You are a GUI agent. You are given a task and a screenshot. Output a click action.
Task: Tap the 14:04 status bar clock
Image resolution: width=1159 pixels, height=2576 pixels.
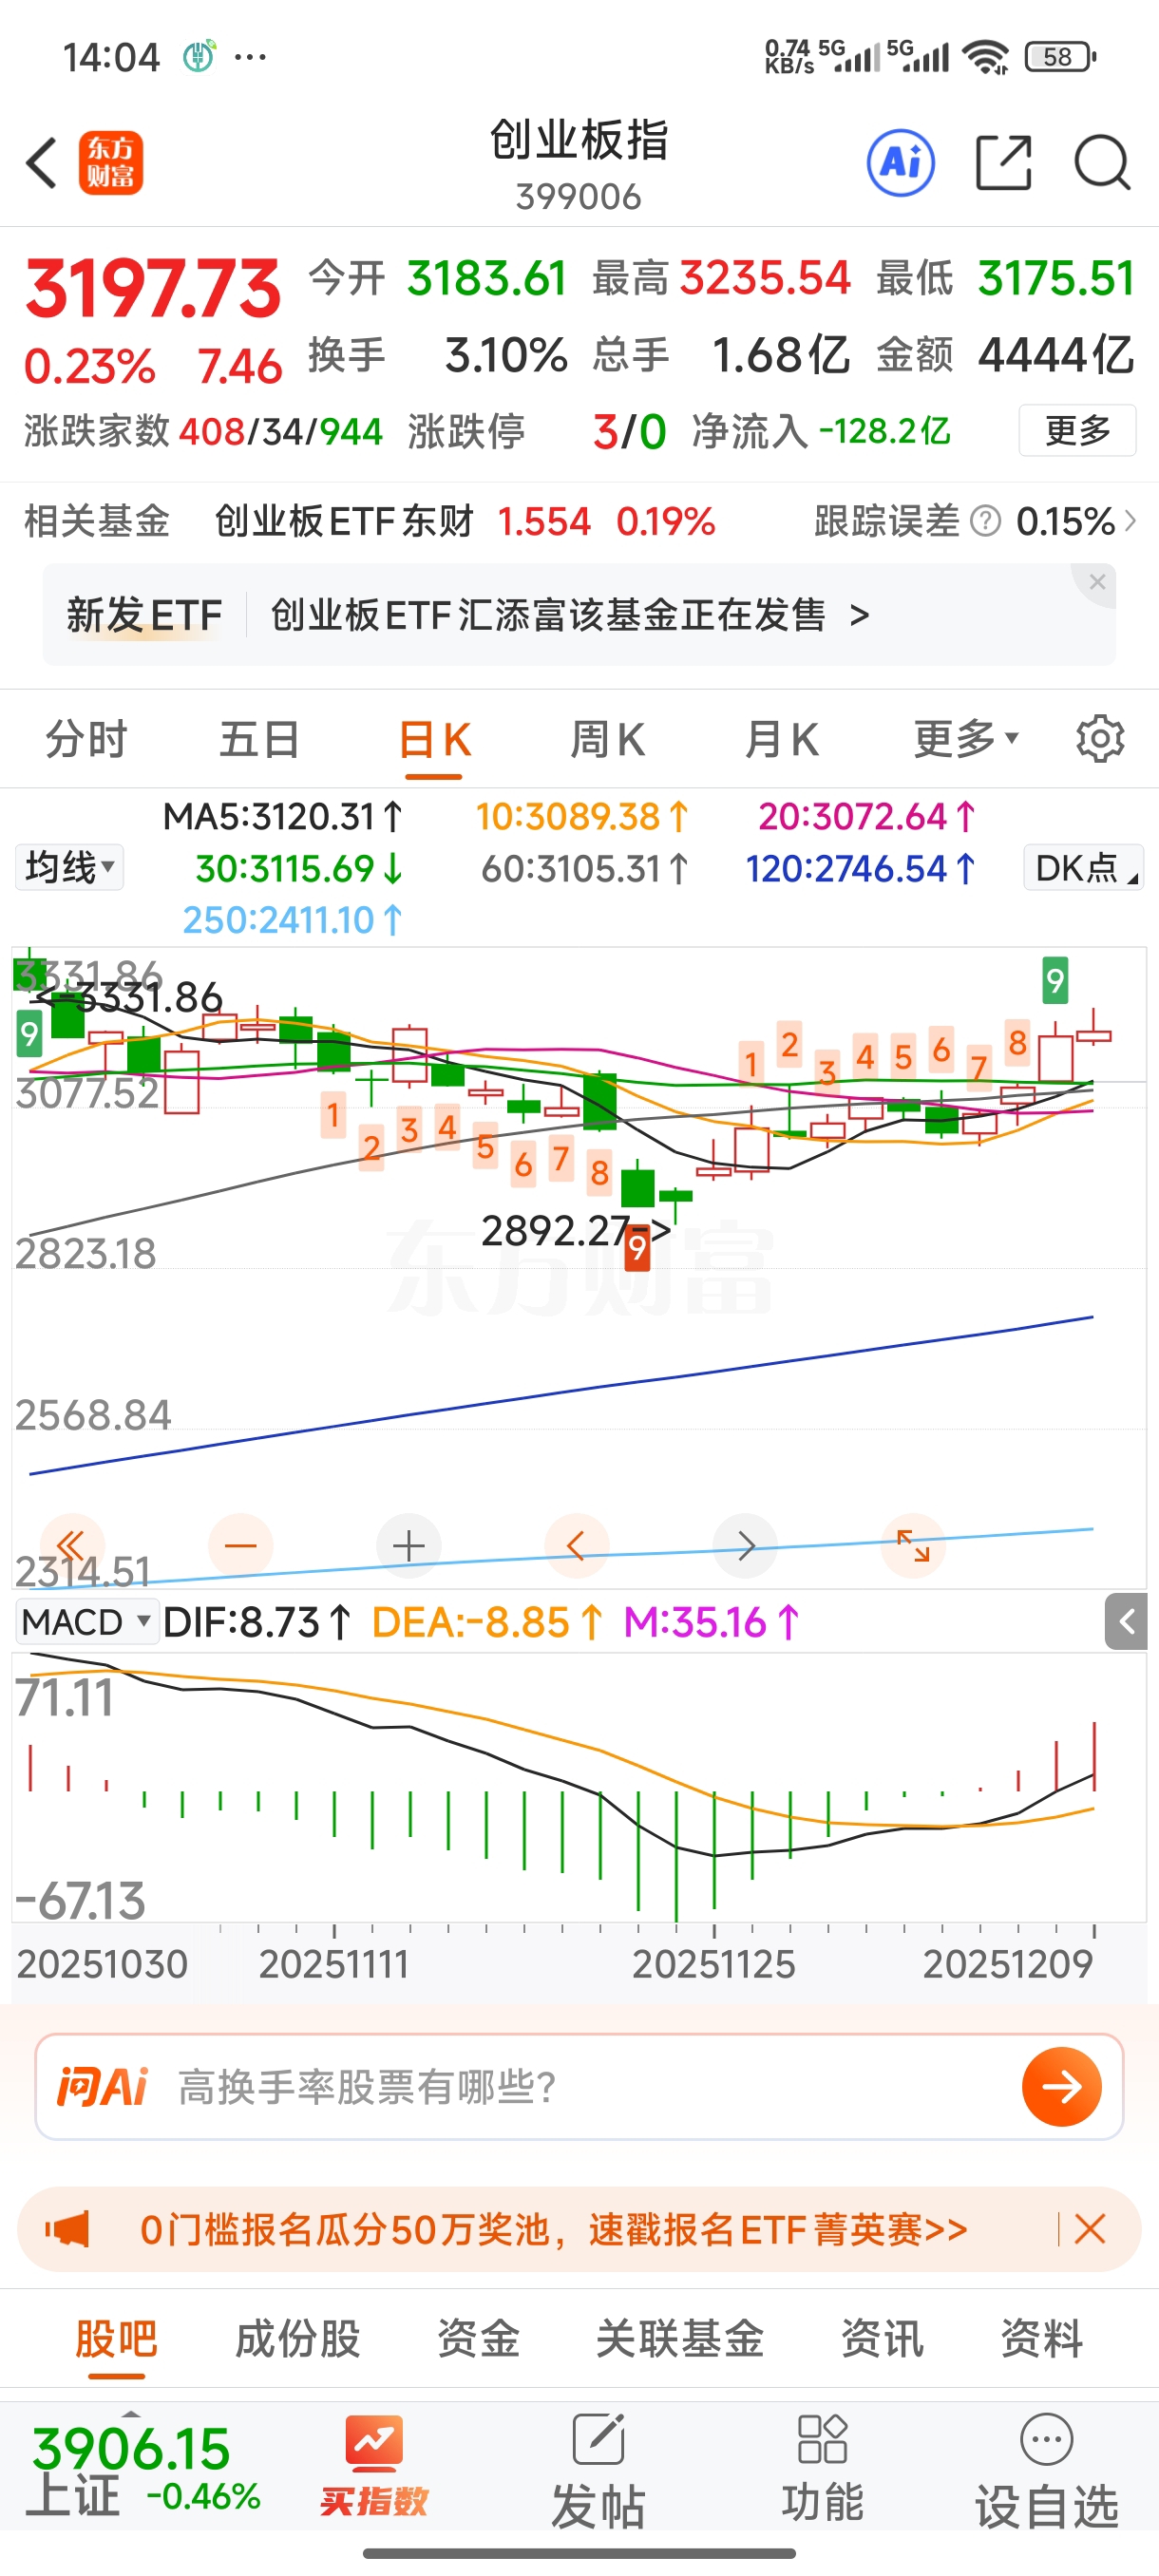111,57
